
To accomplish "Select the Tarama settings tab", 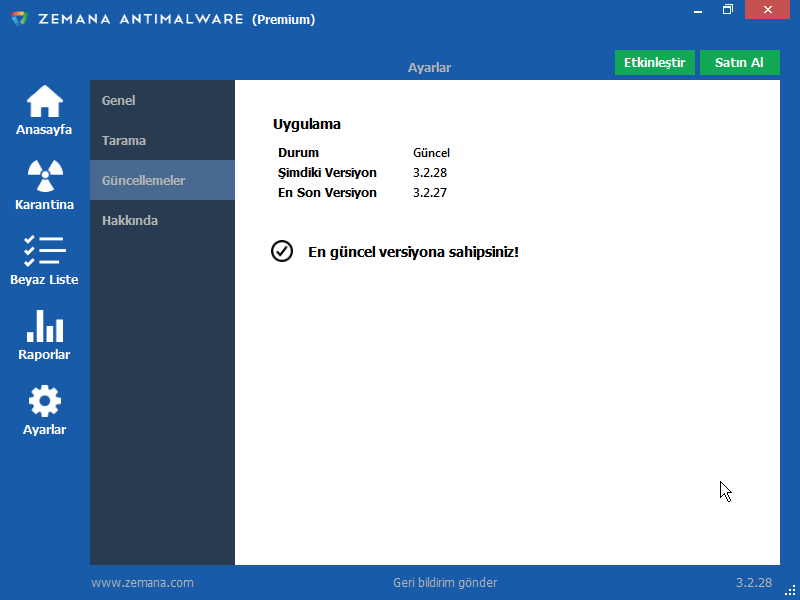I will click(162, 140).
